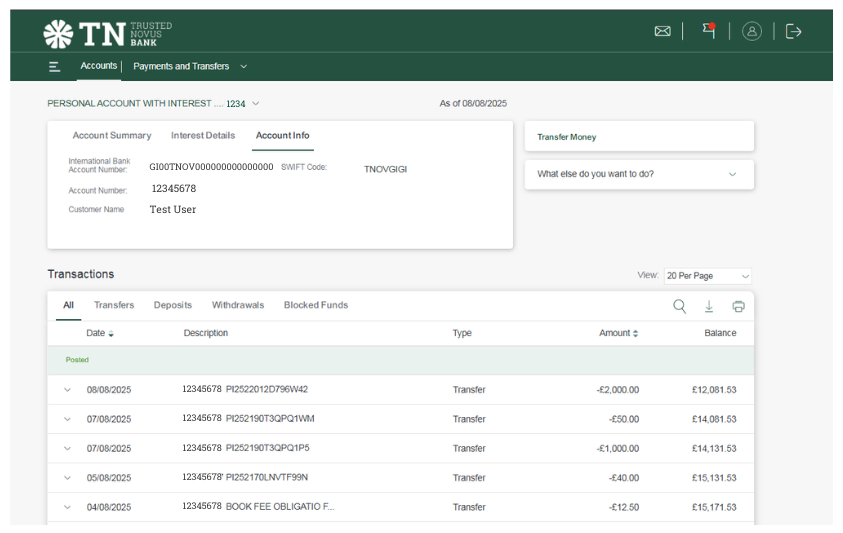Click the logout icon in header
Screen dimensions: 843x533
tap(794, 31)
